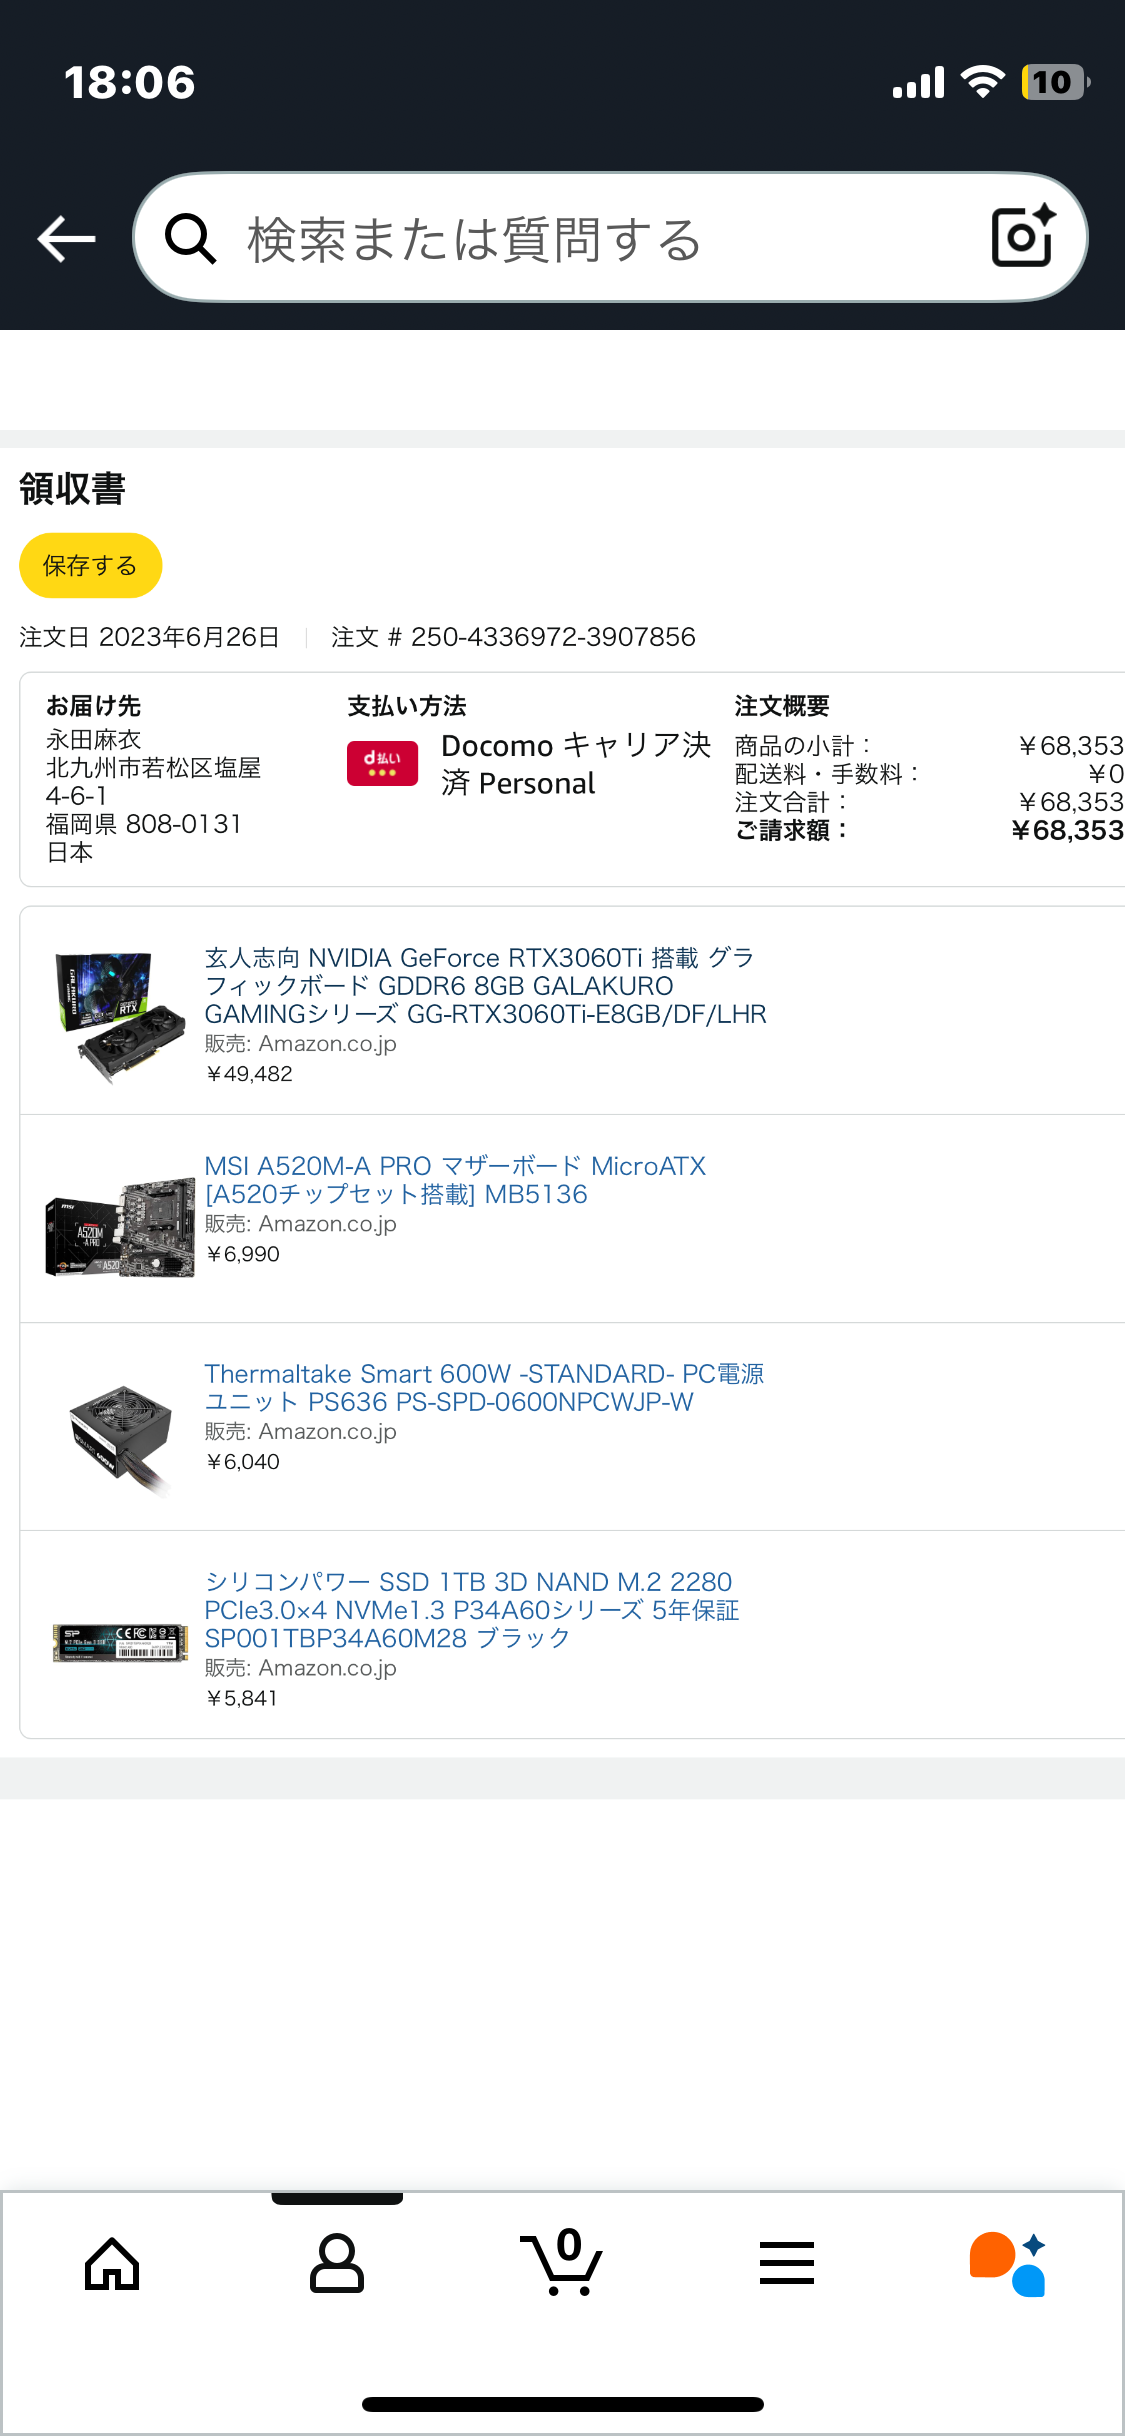The width and height of the screenshot is (1125, 2436).
Task: Open the Thermaltake Smart 600W product link
Action: tap(484, 1388)
